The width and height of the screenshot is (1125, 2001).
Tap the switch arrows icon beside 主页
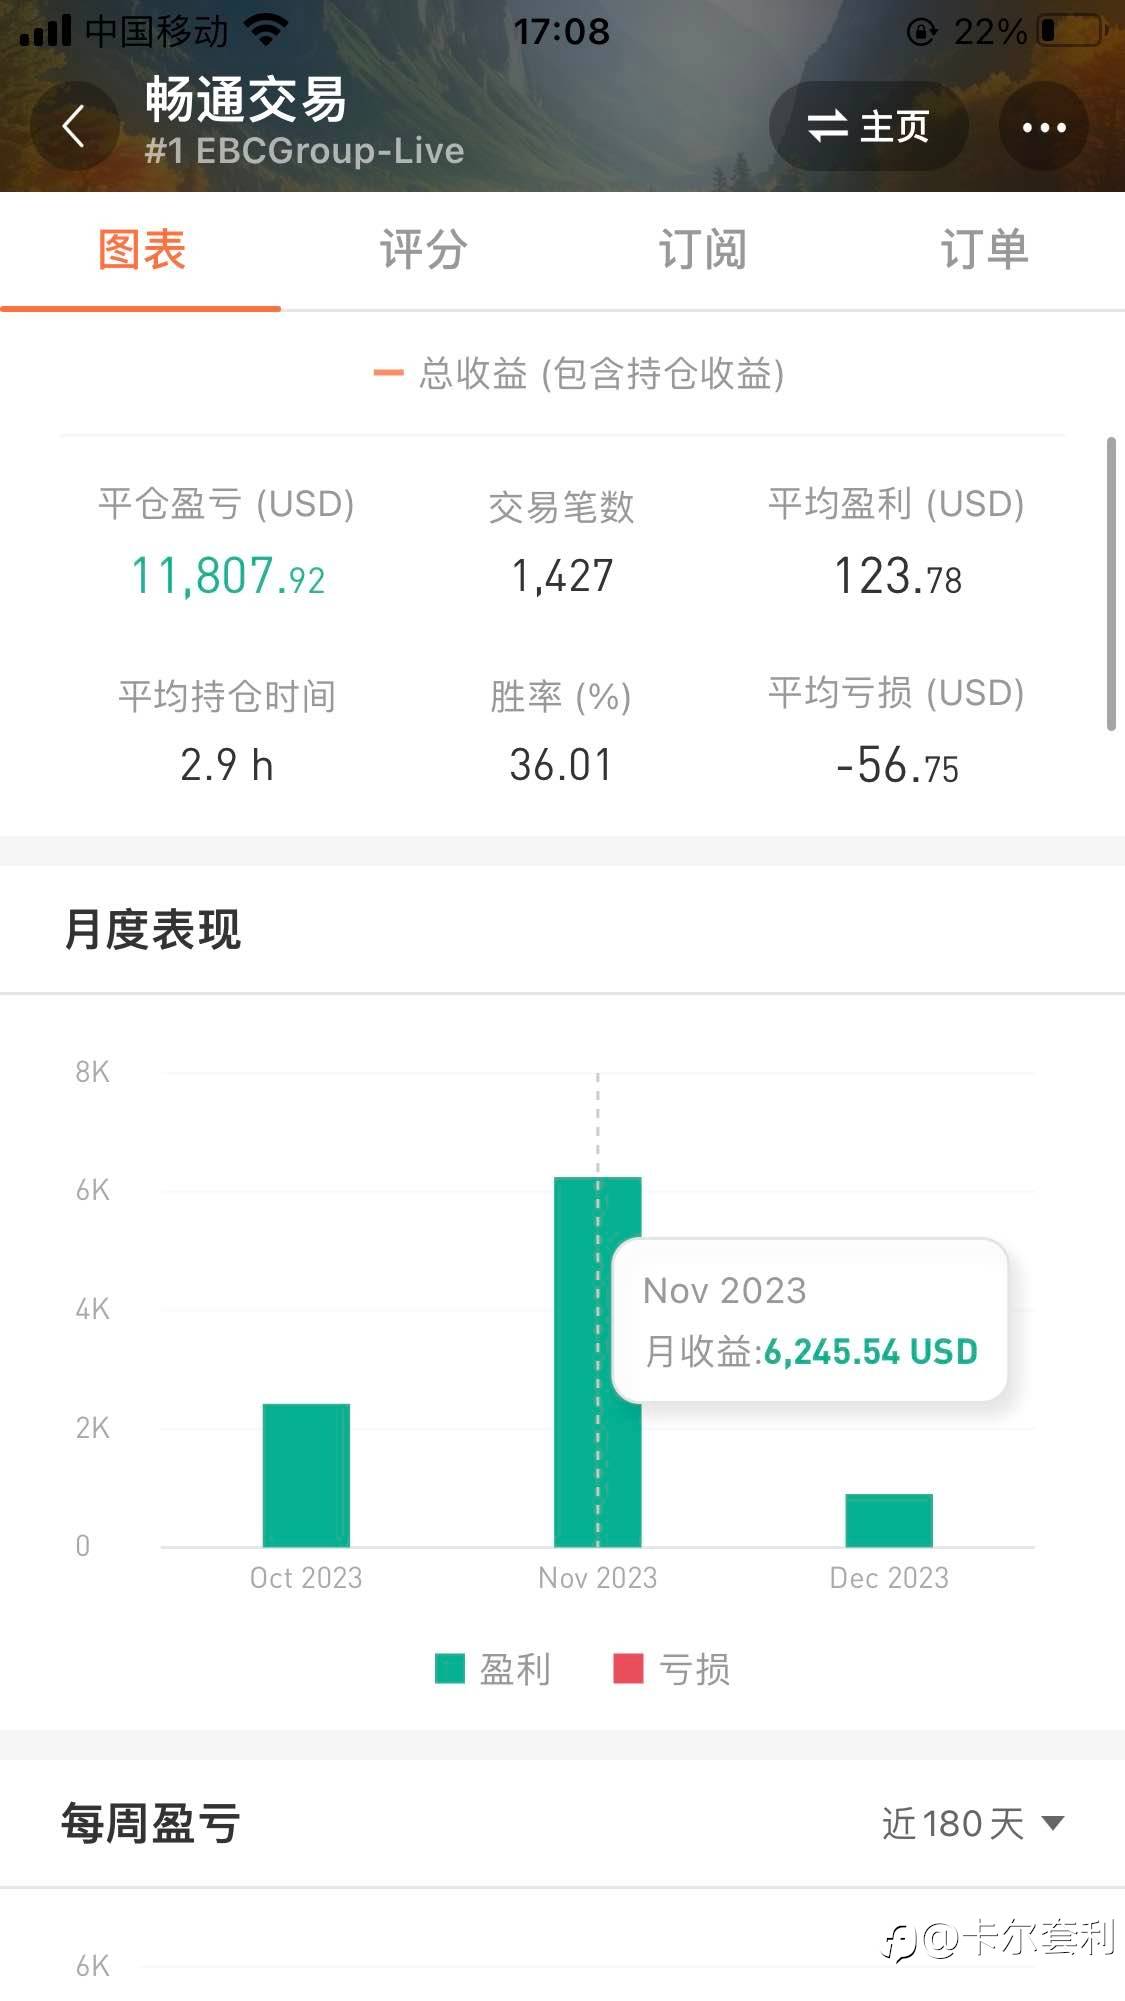pyautogui.click(x=827, y=127)
